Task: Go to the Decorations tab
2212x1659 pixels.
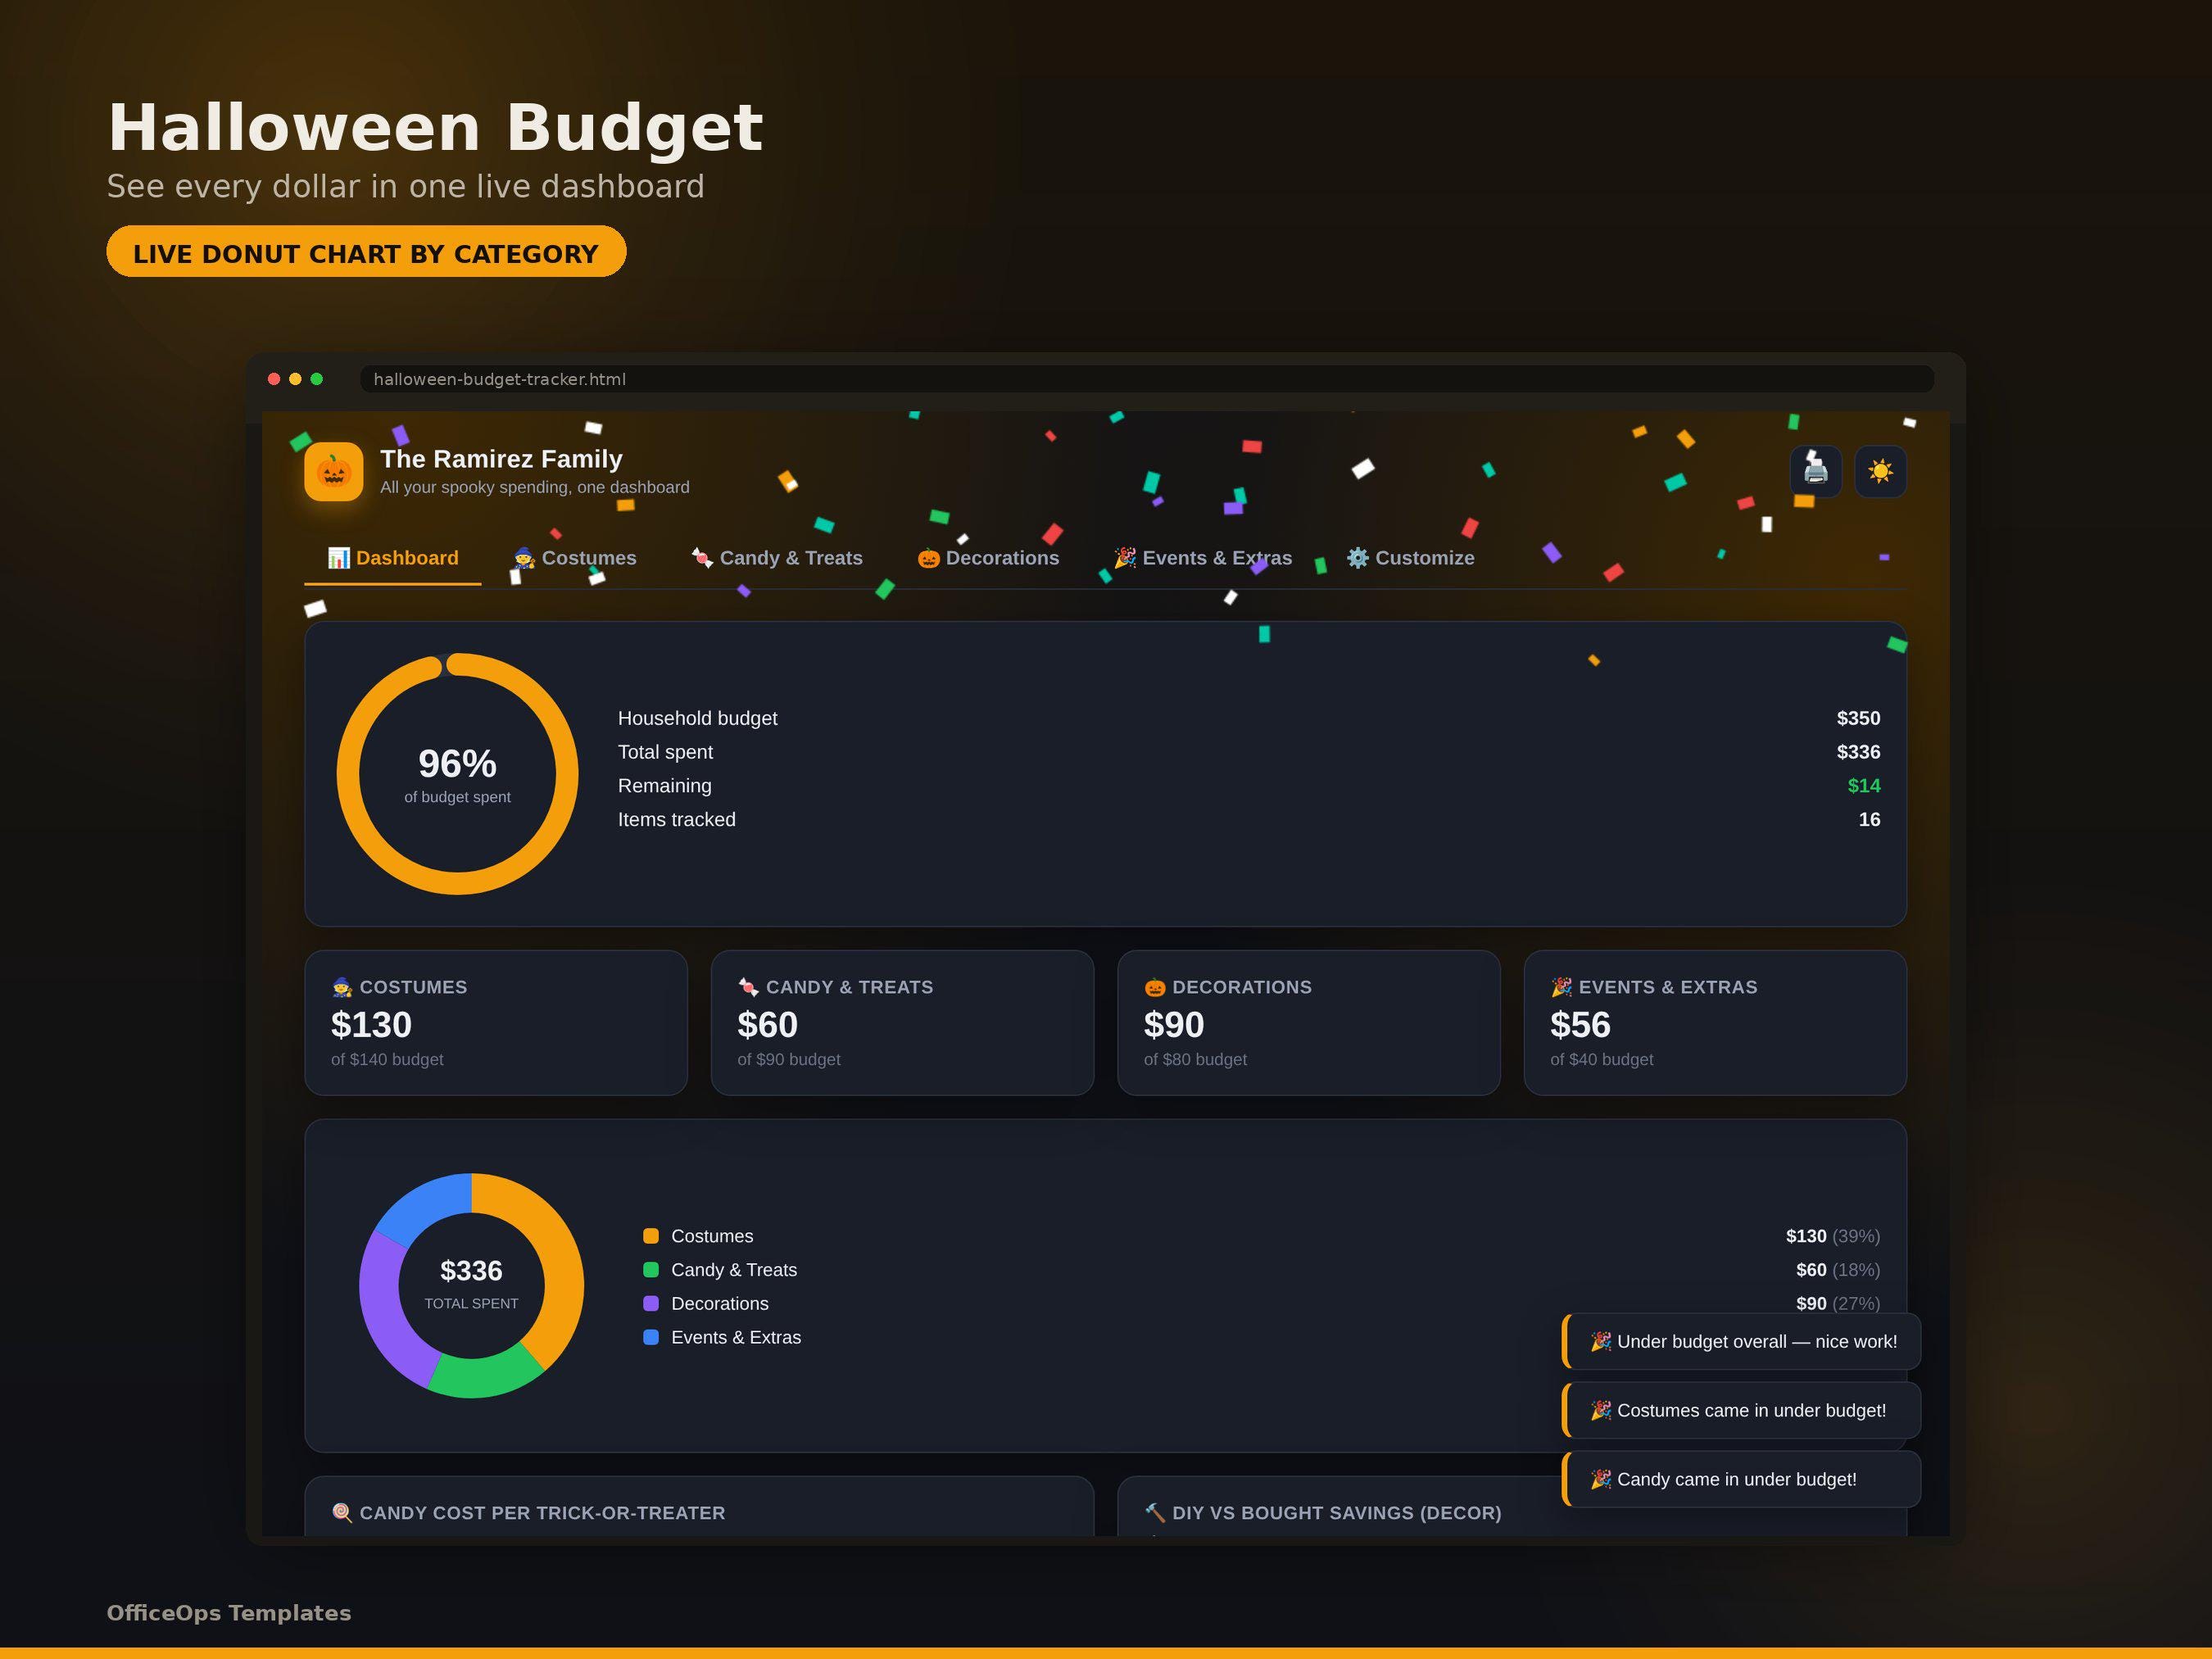Action: point(988,558)
